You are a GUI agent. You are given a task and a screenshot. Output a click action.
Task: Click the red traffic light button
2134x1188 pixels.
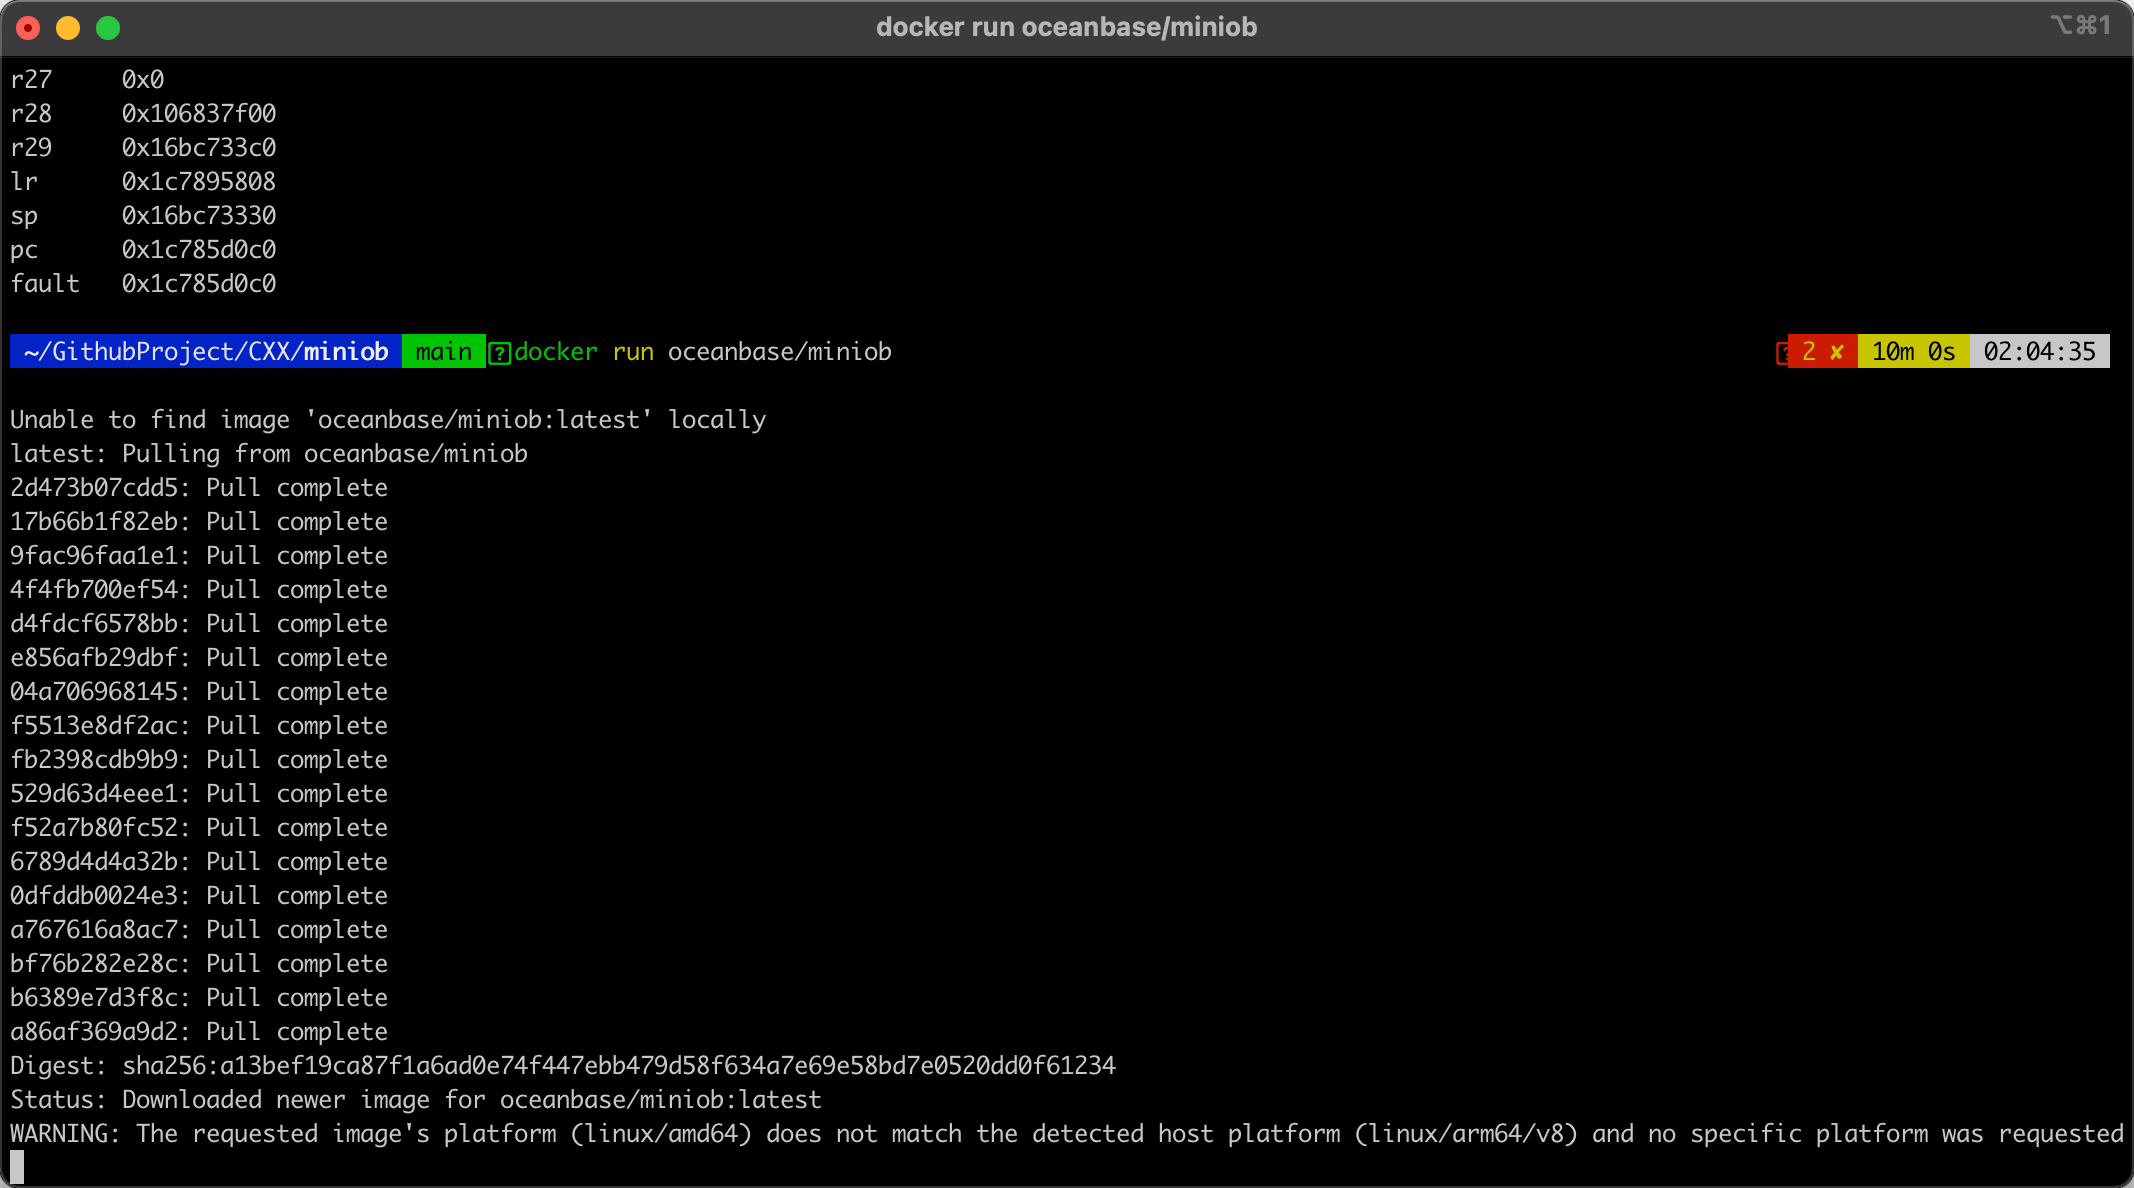(27, 28)
